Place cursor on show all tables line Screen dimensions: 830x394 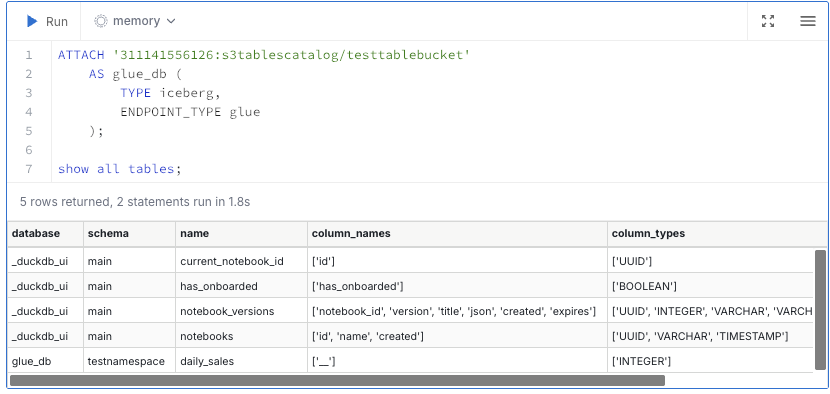pos(120,169)
